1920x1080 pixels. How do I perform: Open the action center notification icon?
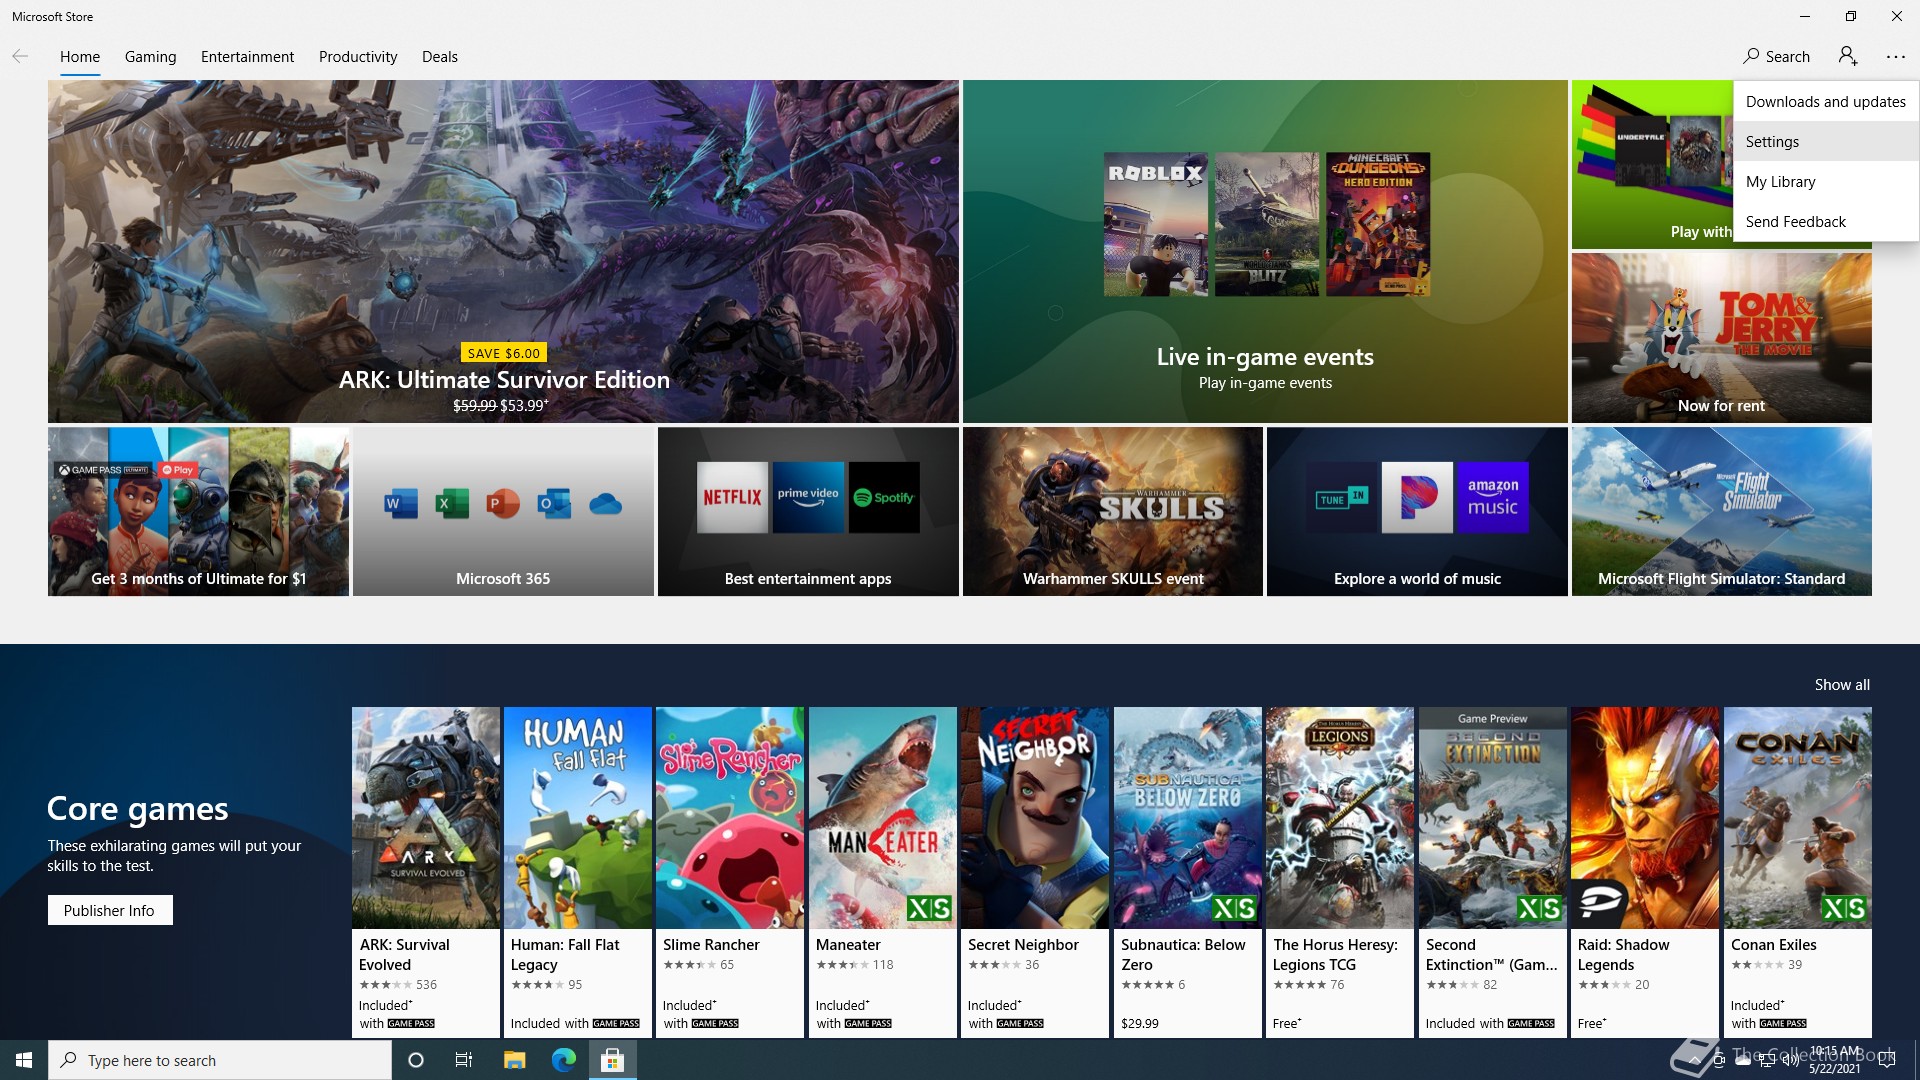point(1887,1060)
